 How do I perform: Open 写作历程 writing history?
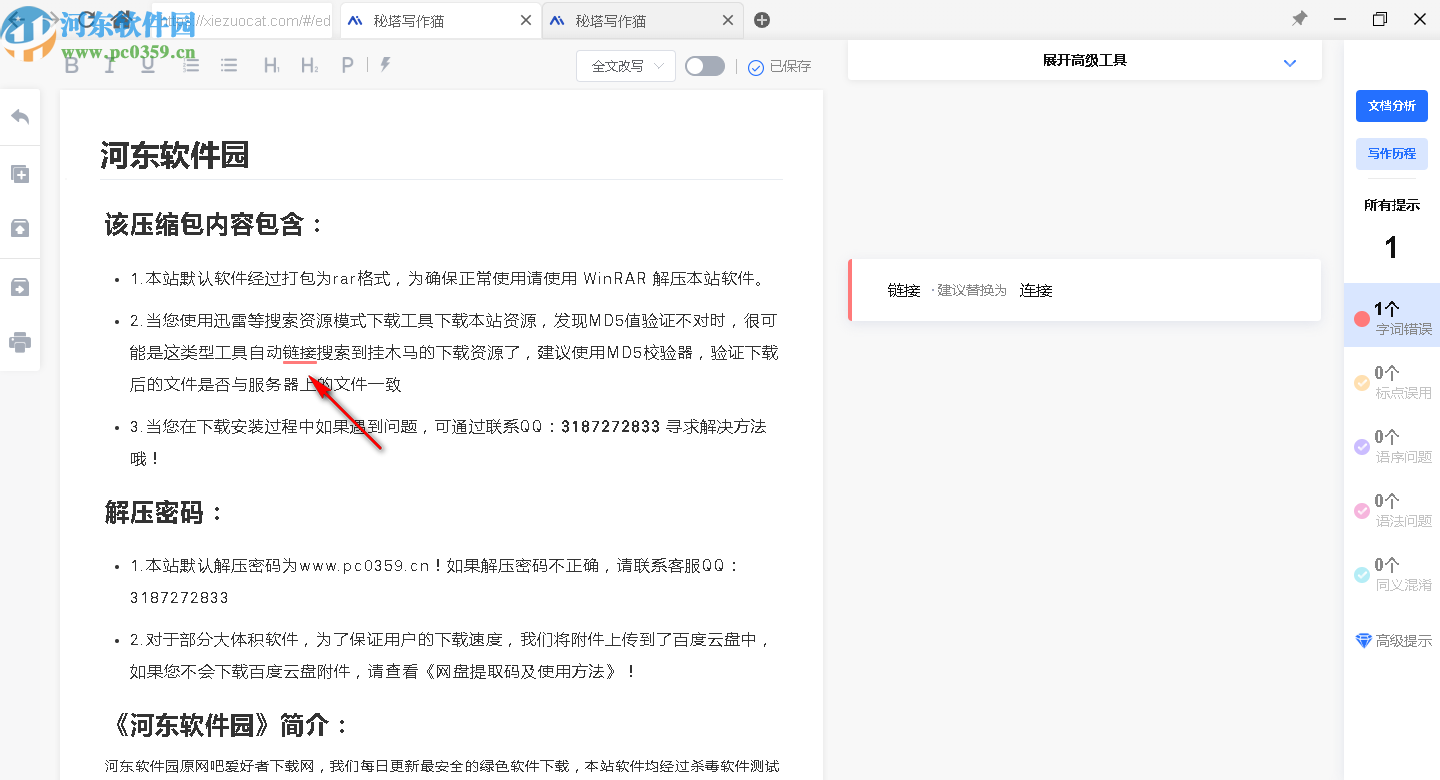tap(1392, 154)
